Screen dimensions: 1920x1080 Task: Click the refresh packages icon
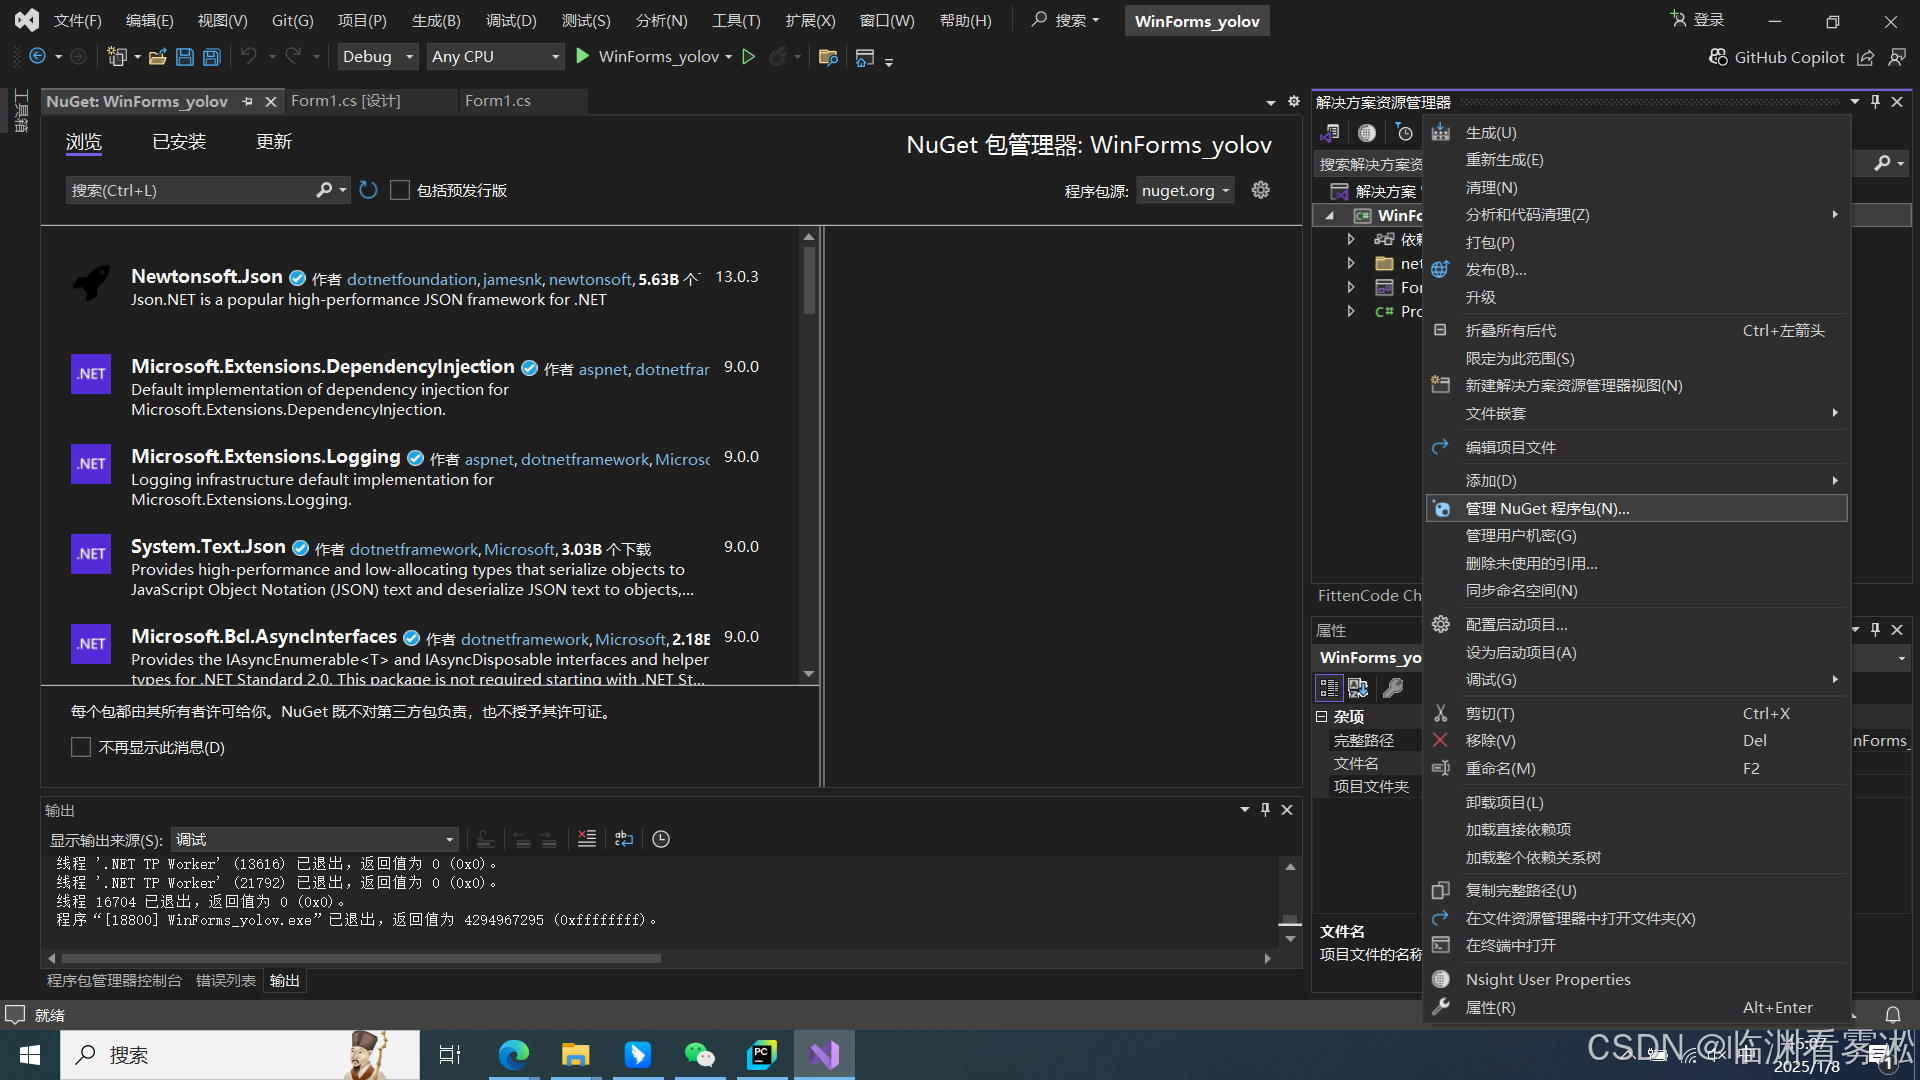click(368, 190)
